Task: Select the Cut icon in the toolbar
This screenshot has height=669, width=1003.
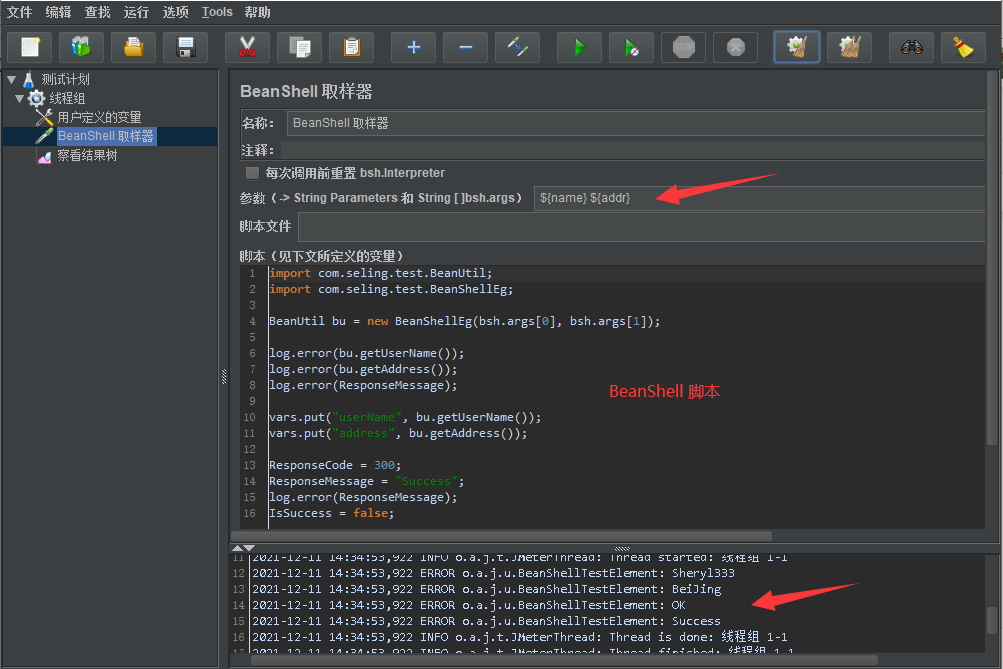Action: [247, 46]
